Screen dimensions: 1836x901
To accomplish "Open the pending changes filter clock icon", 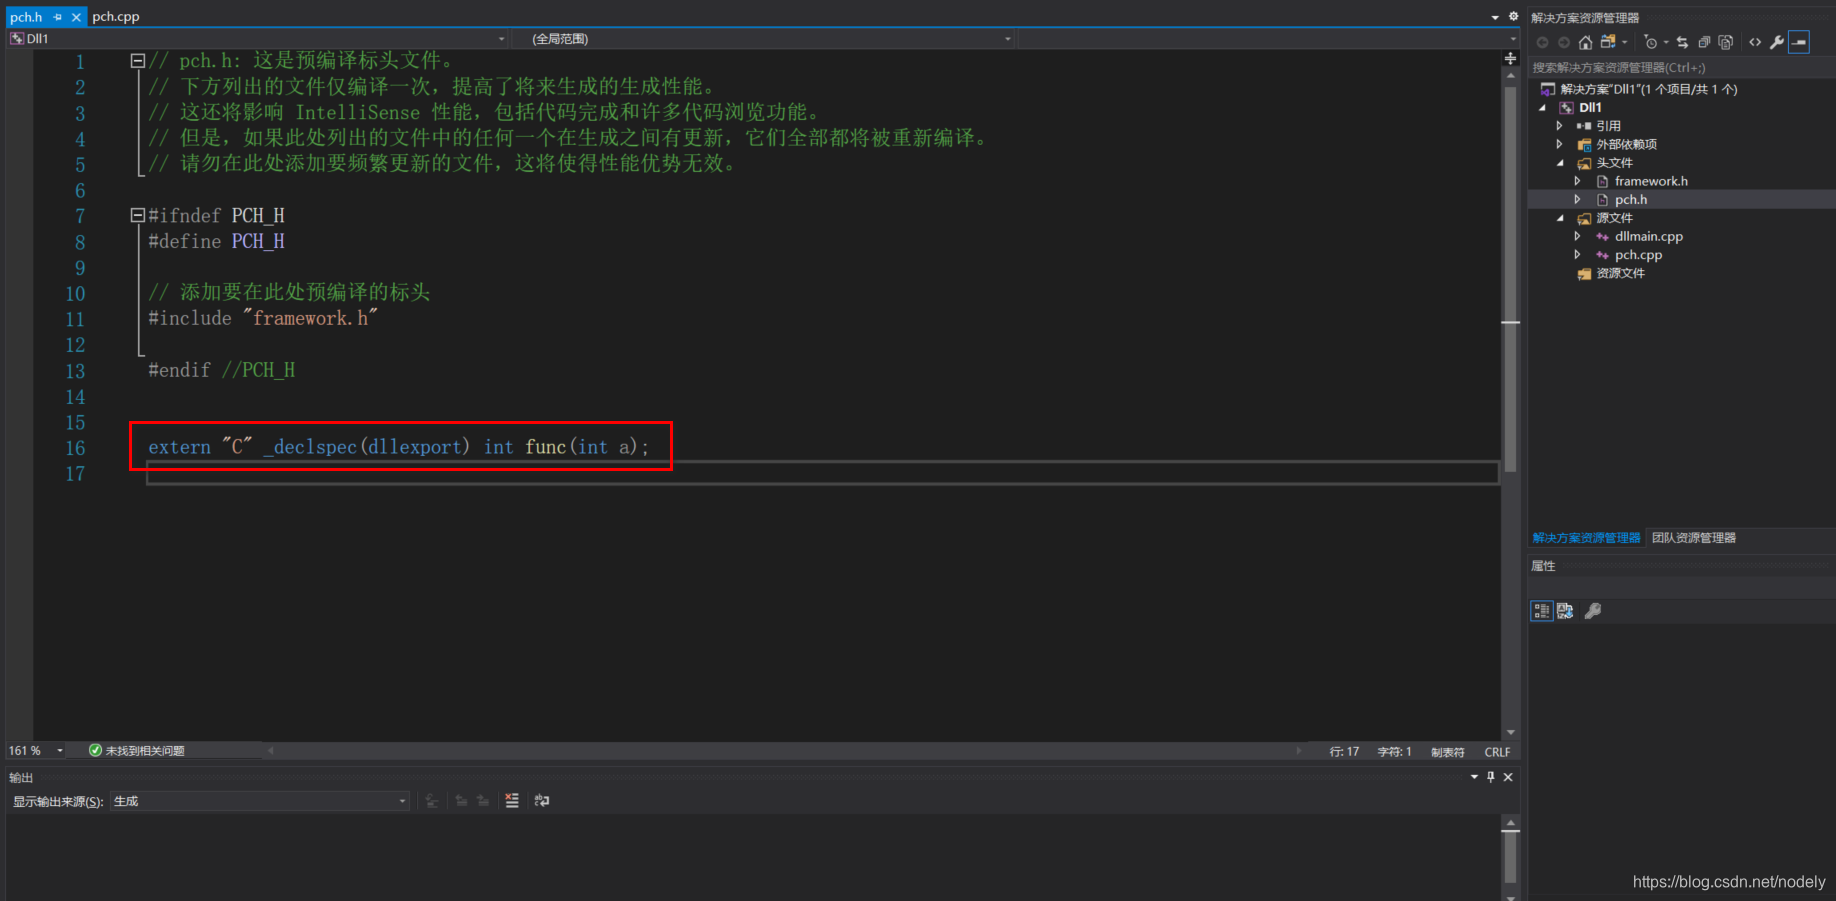I will pos(1650,42).
